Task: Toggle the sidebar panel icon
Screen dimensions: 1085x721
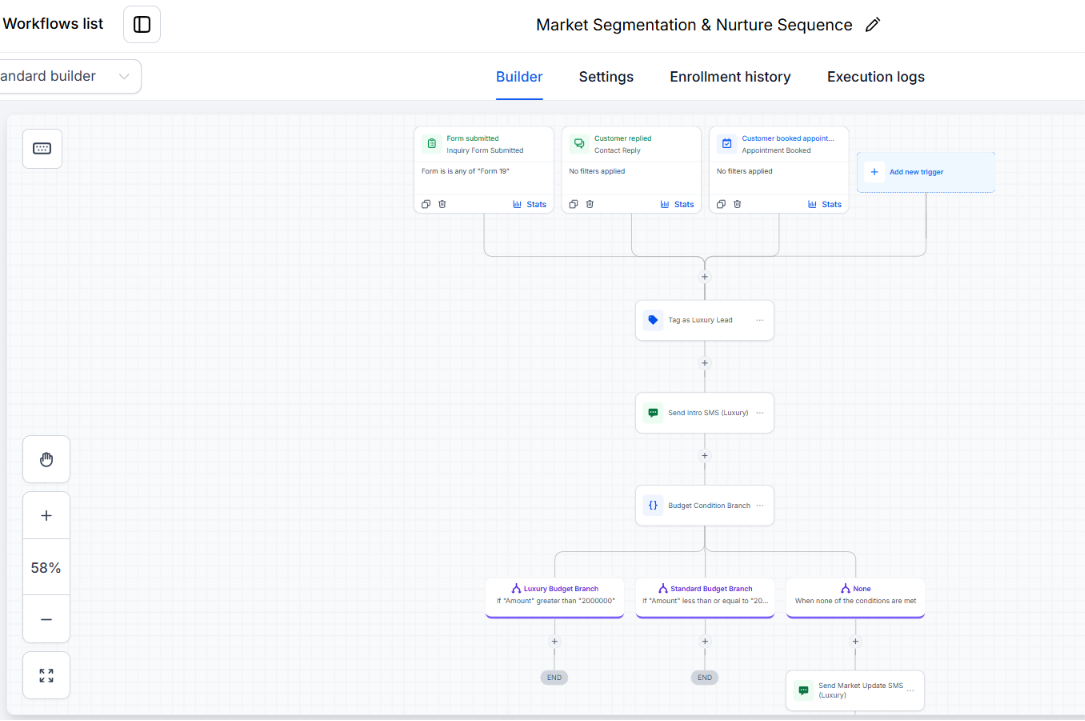Action: tap(142, 24)
